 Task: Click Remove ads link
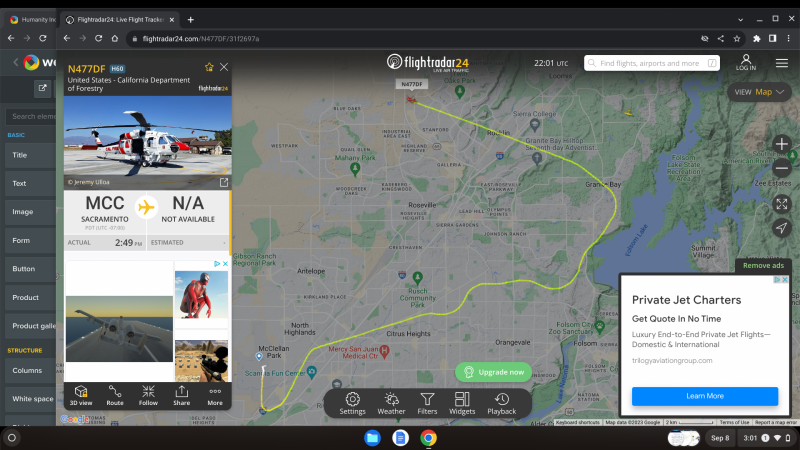click(763, 265)
